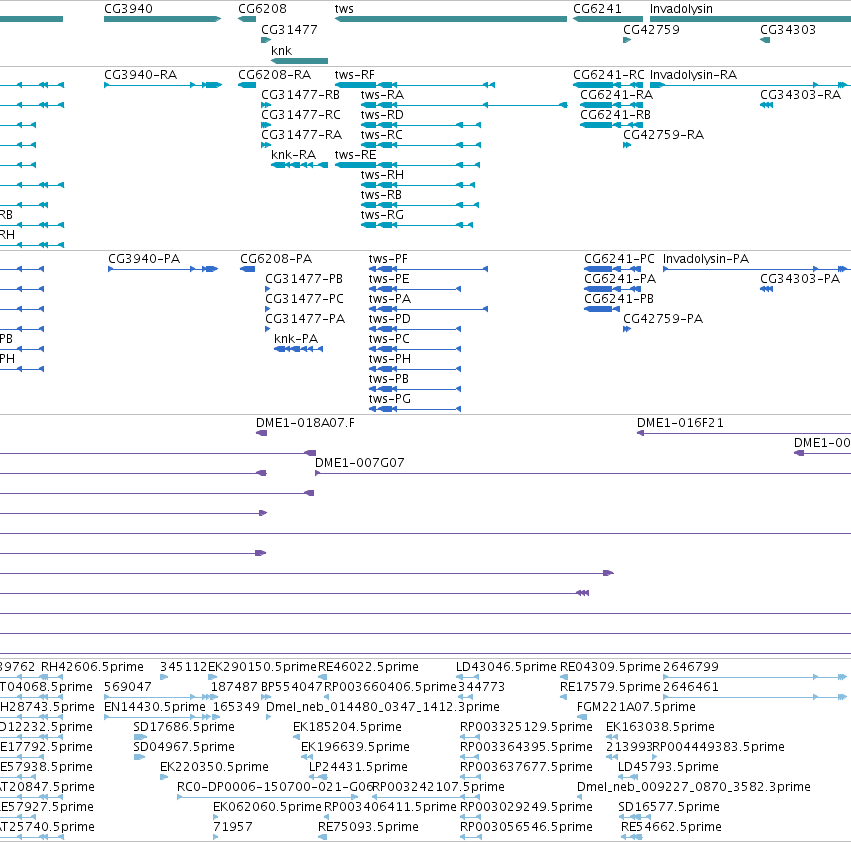Select transcript tws-RB
This screenshot has width=851, height=842.
(x=381, y=195)
